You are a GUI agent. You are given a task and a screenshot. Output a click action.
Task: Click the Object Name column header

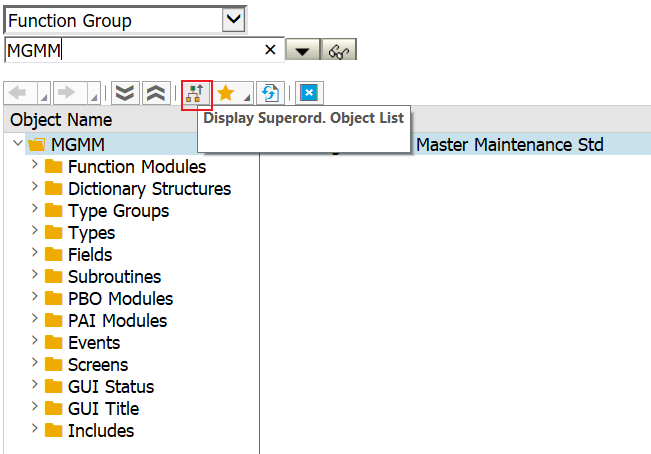click(61, 120)
